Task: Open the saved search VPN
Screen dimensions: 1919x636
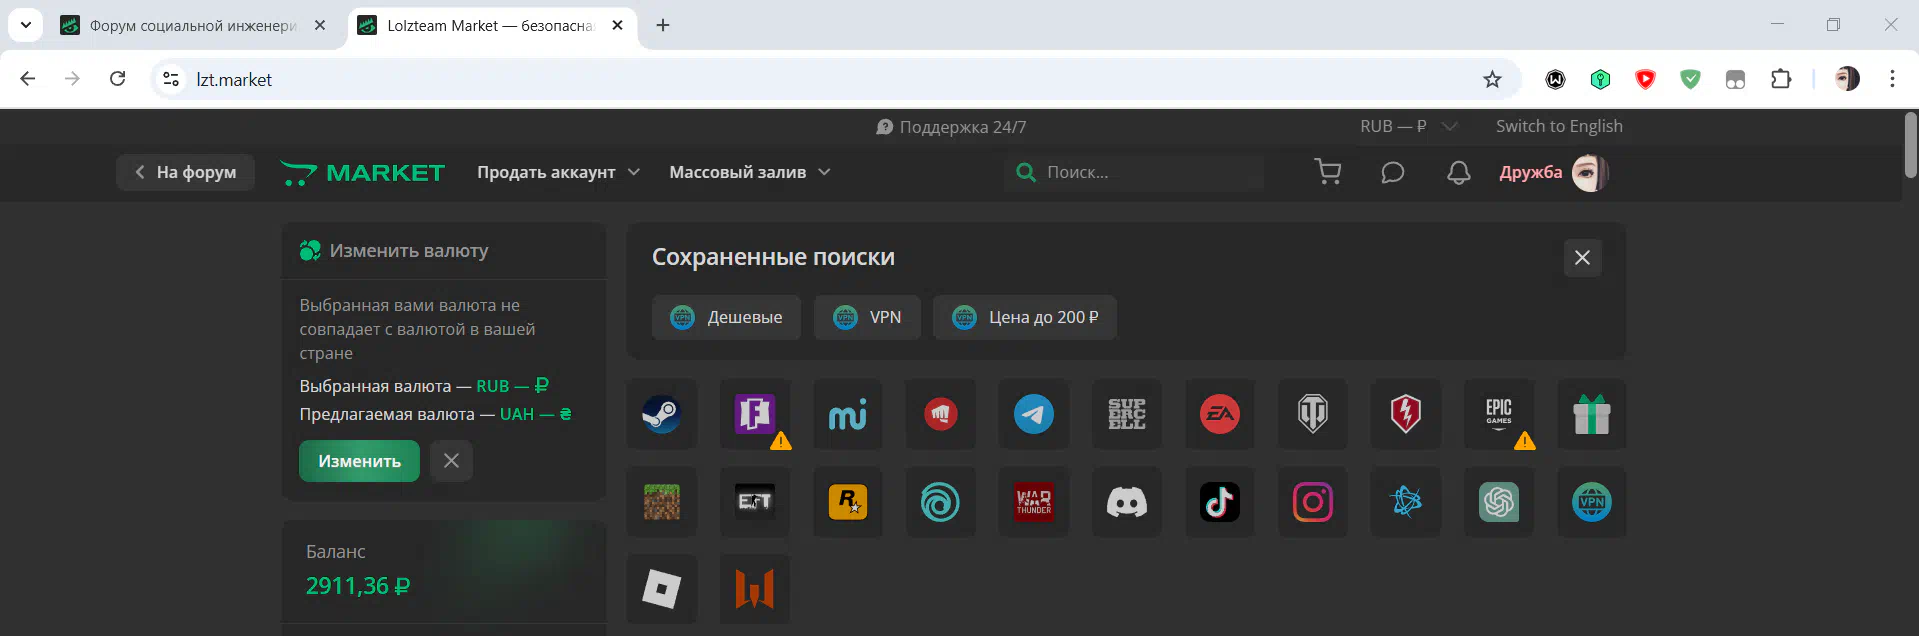Action: (867, 317)
